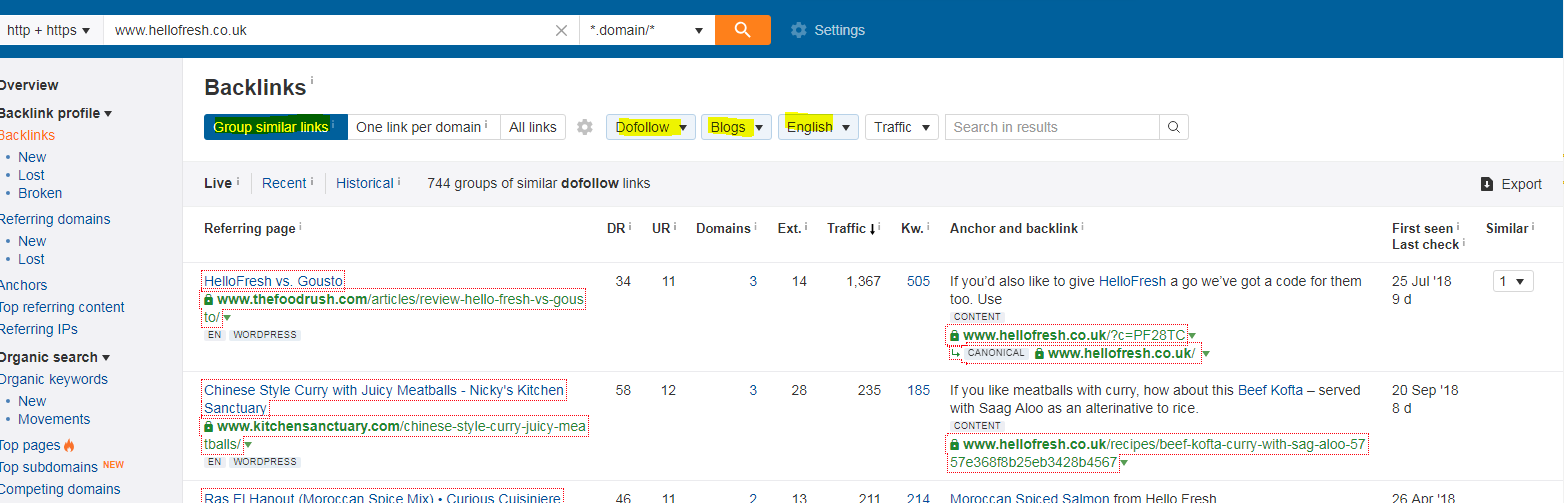The width and height of the screenshot is (1564, 503).
Task: Click info icon next to Domains column
Action: point(756,227)
